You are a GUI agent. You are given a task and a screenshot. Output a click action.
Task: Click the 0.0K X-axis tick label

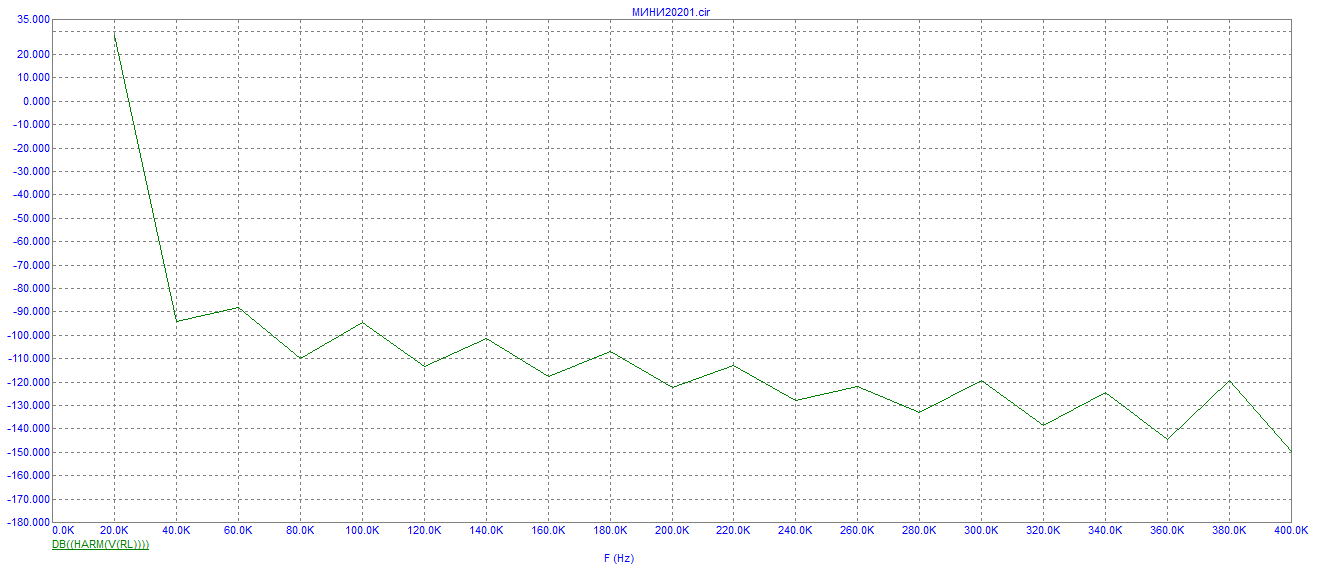click(63, 531)
